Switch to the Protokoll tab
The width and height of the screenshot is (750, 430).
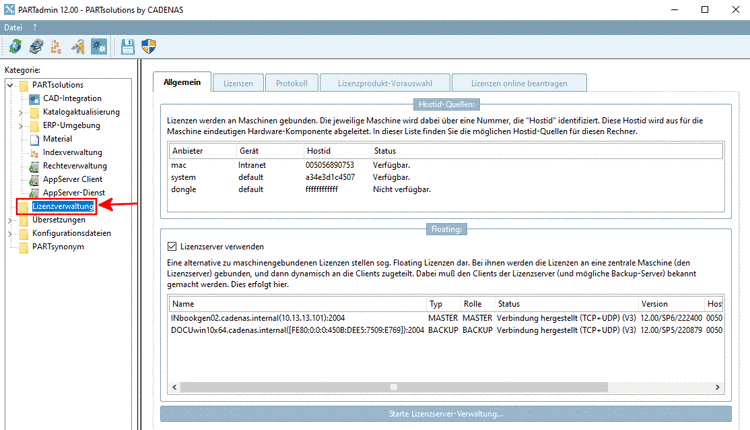click(x=292, y=83)
